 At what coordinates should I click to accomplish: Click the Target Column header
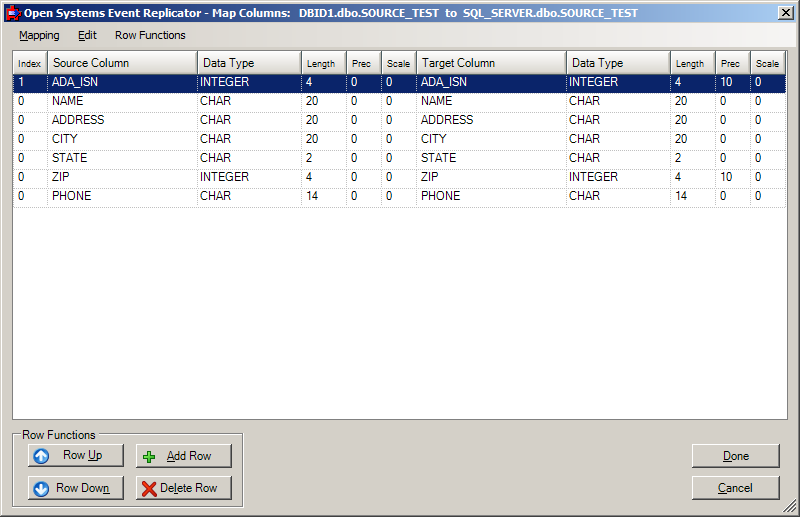tap(490, 63)
